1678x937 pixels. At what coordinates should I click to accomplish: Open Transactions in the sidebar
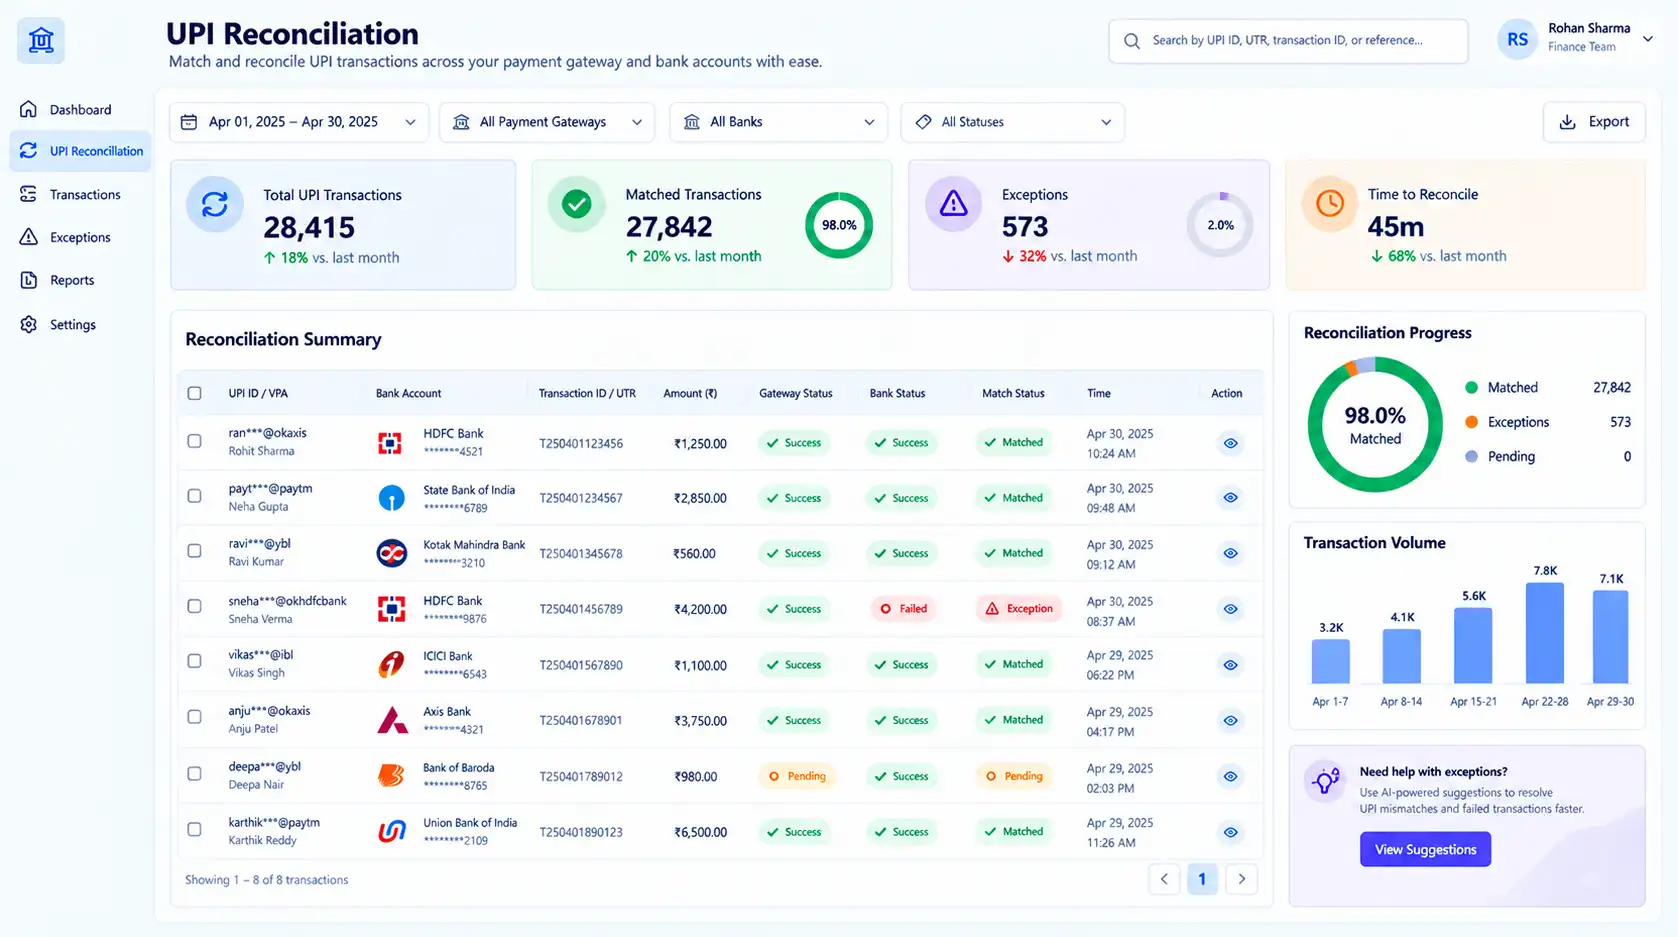80,194
